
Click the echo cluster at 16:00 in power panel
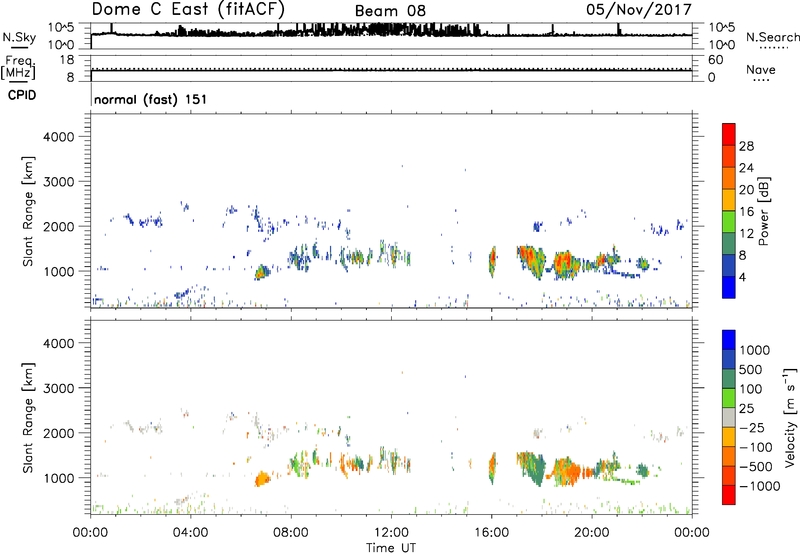[492, 261]
